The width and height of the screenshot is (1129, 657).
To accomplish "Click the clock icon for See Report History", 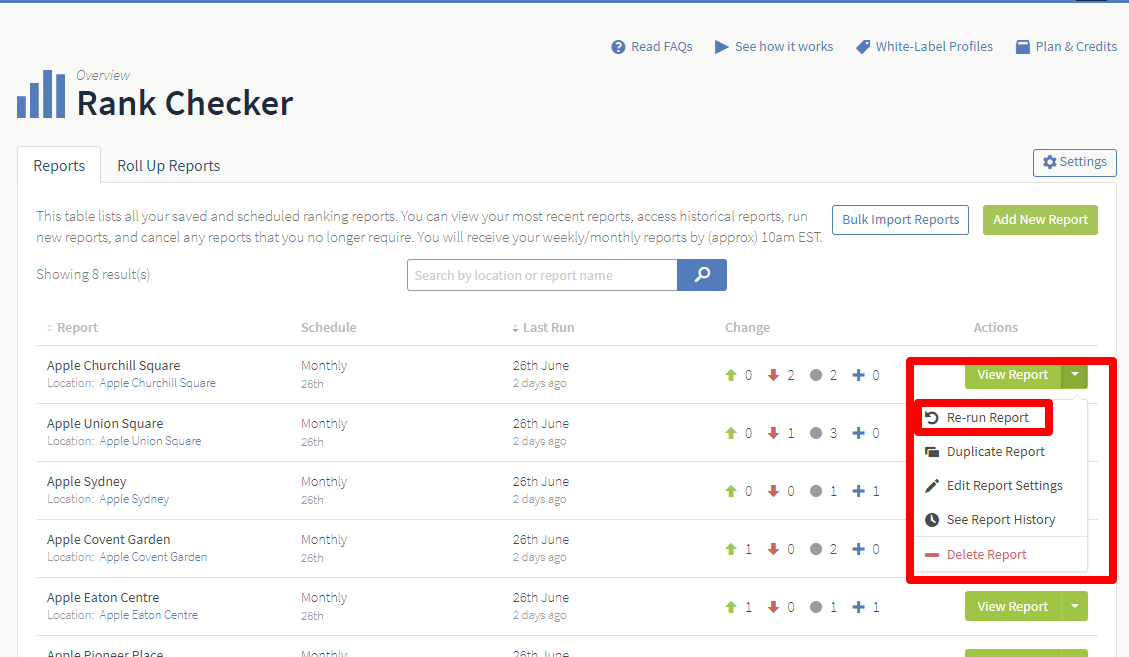I will [x=932, y=519].
